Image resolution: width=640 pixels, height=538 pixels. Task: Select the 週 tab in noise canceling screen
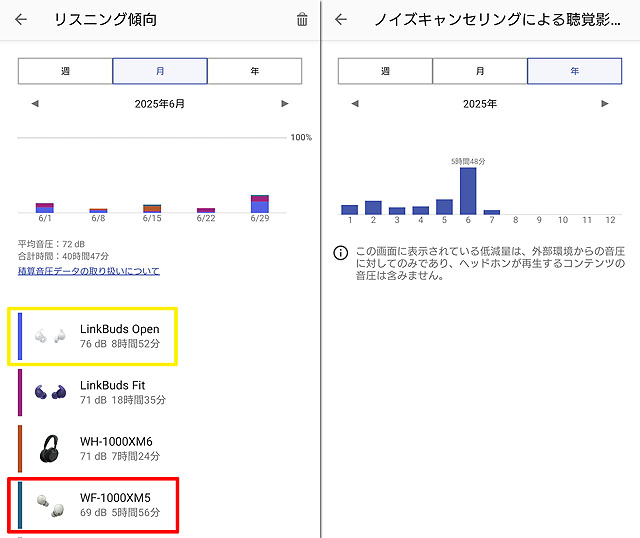[x=385, y=71]
